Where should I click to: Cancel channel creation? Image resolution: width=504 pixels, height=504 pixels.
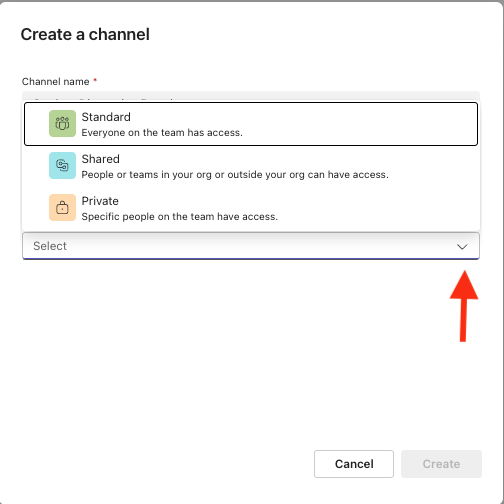coord(354,464)
